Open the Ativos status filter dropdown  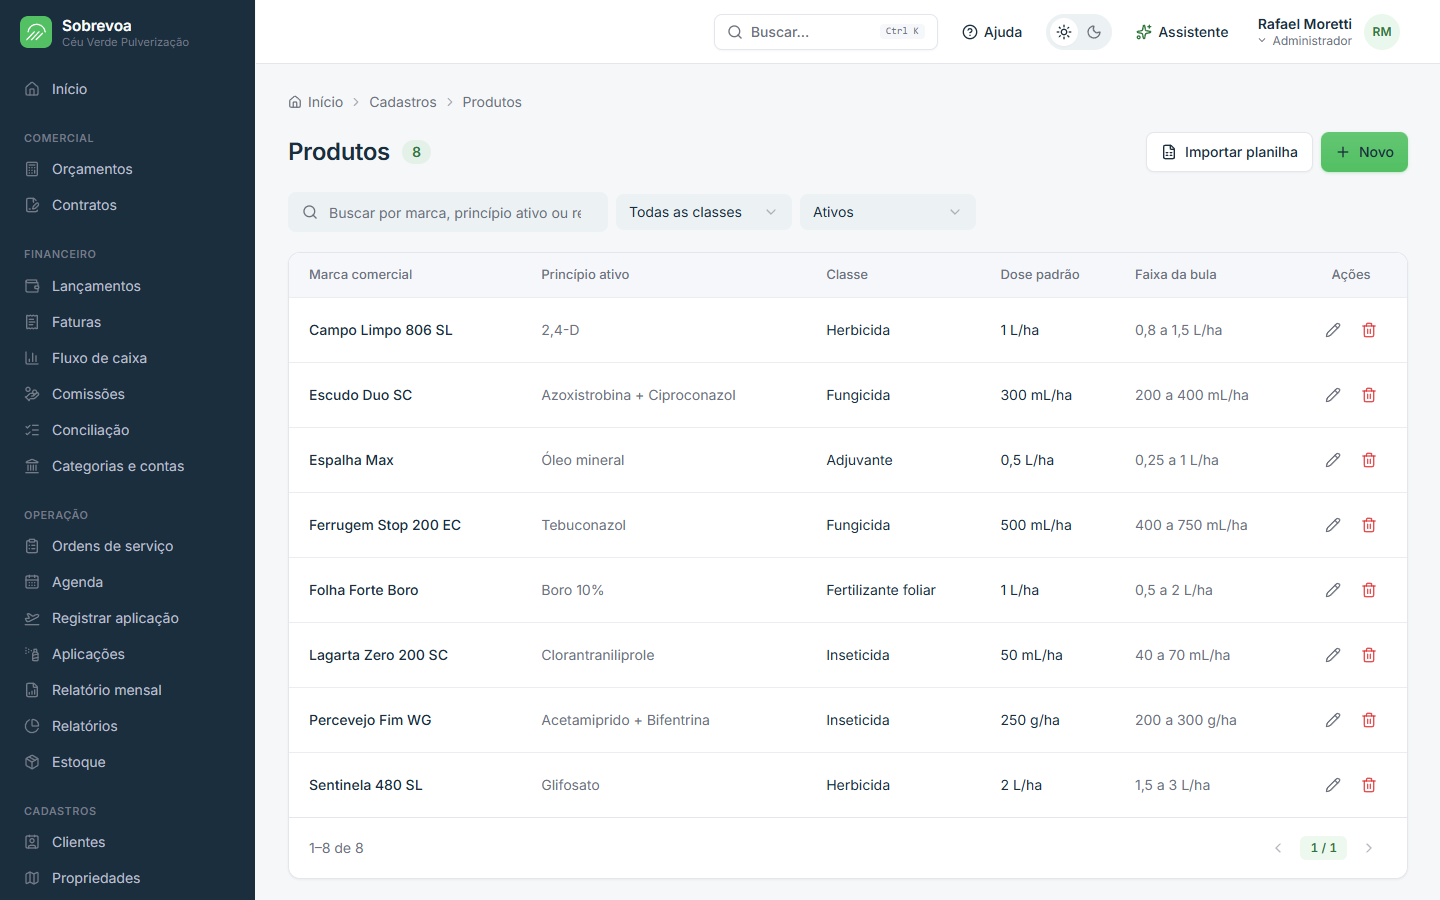(x=888, y=212)
